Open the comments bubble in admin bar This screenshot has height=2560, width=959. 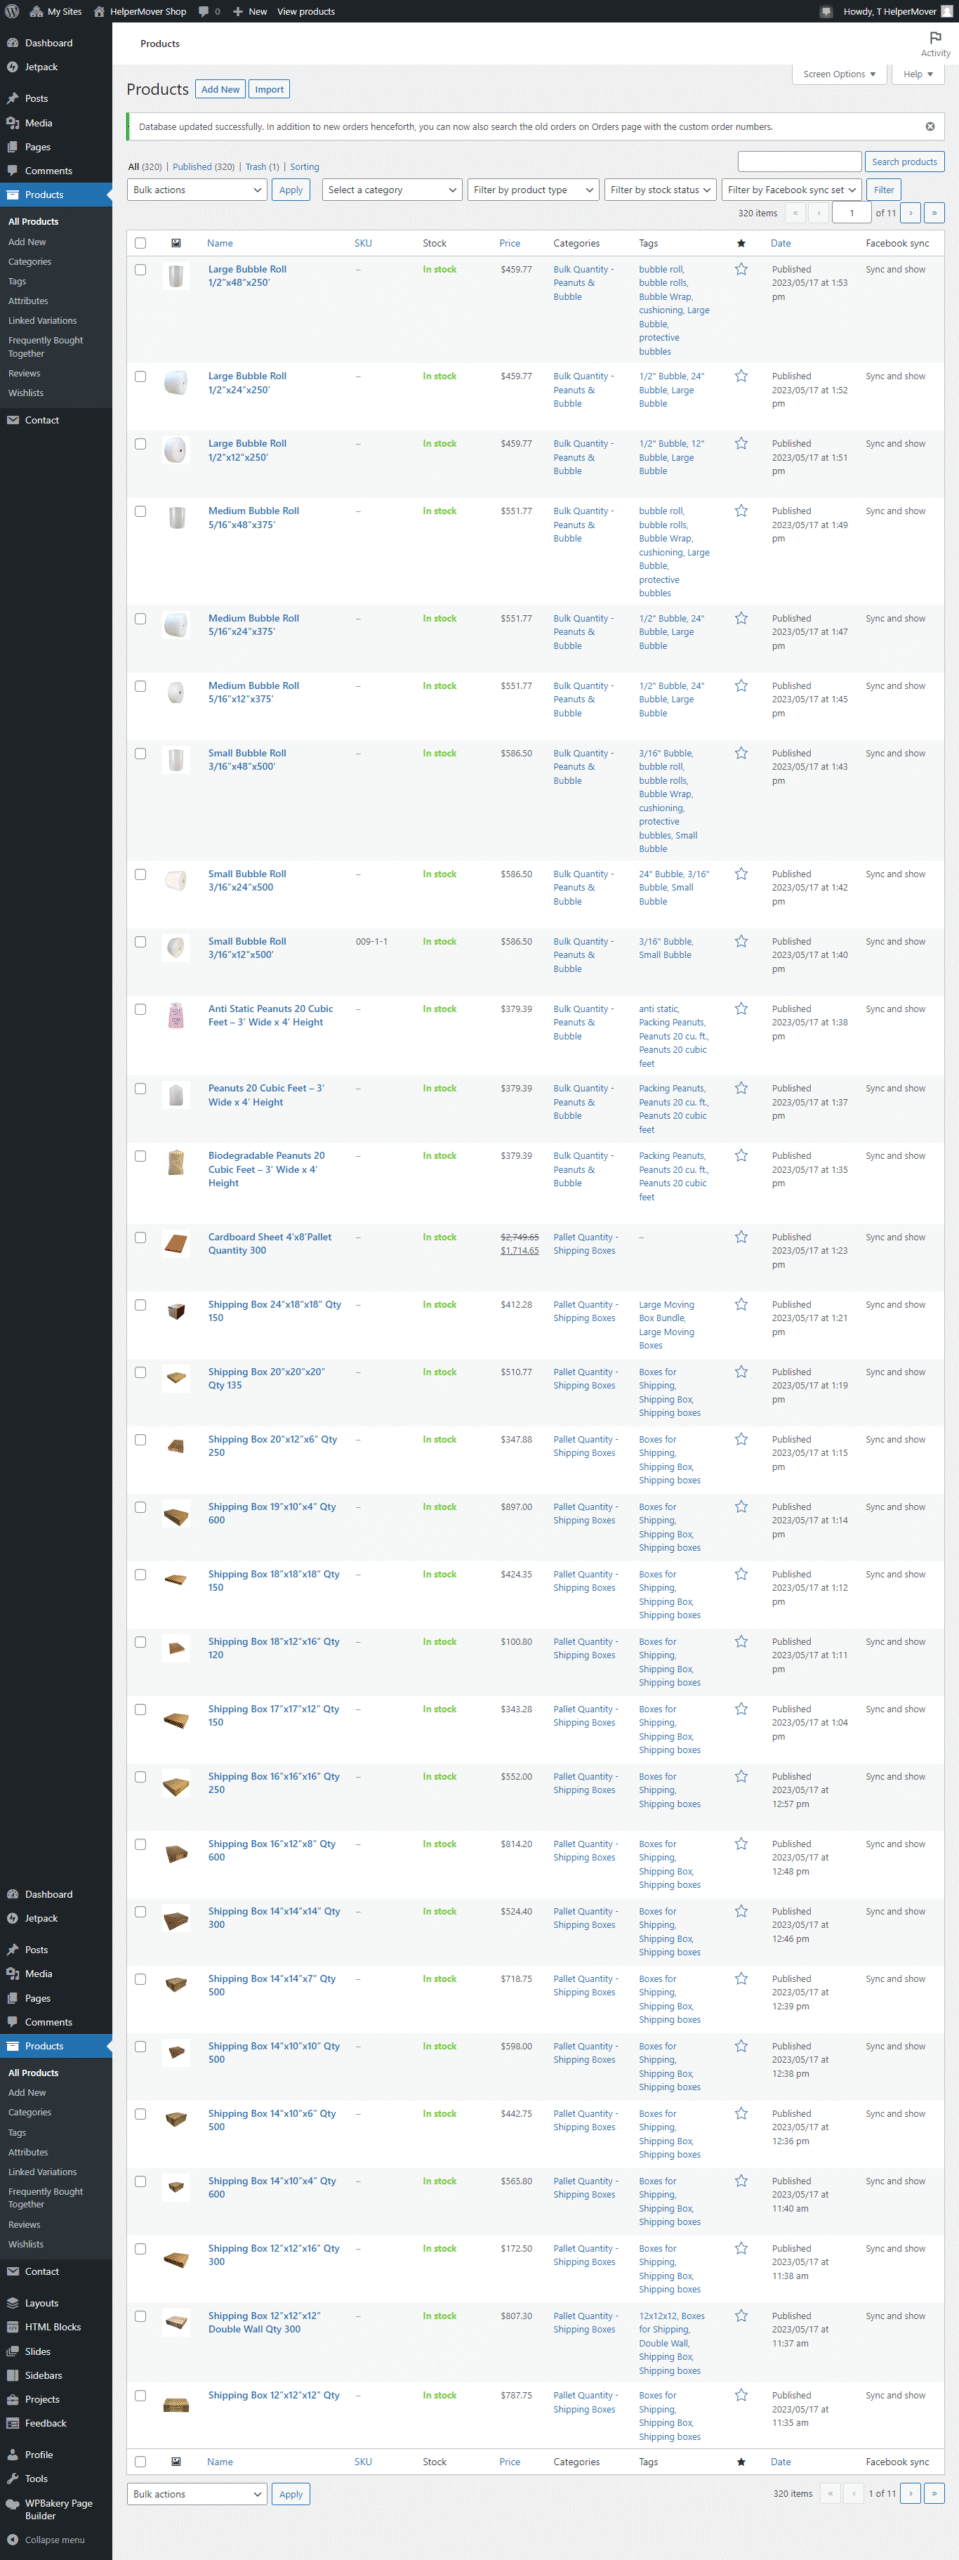pos(208,11)
